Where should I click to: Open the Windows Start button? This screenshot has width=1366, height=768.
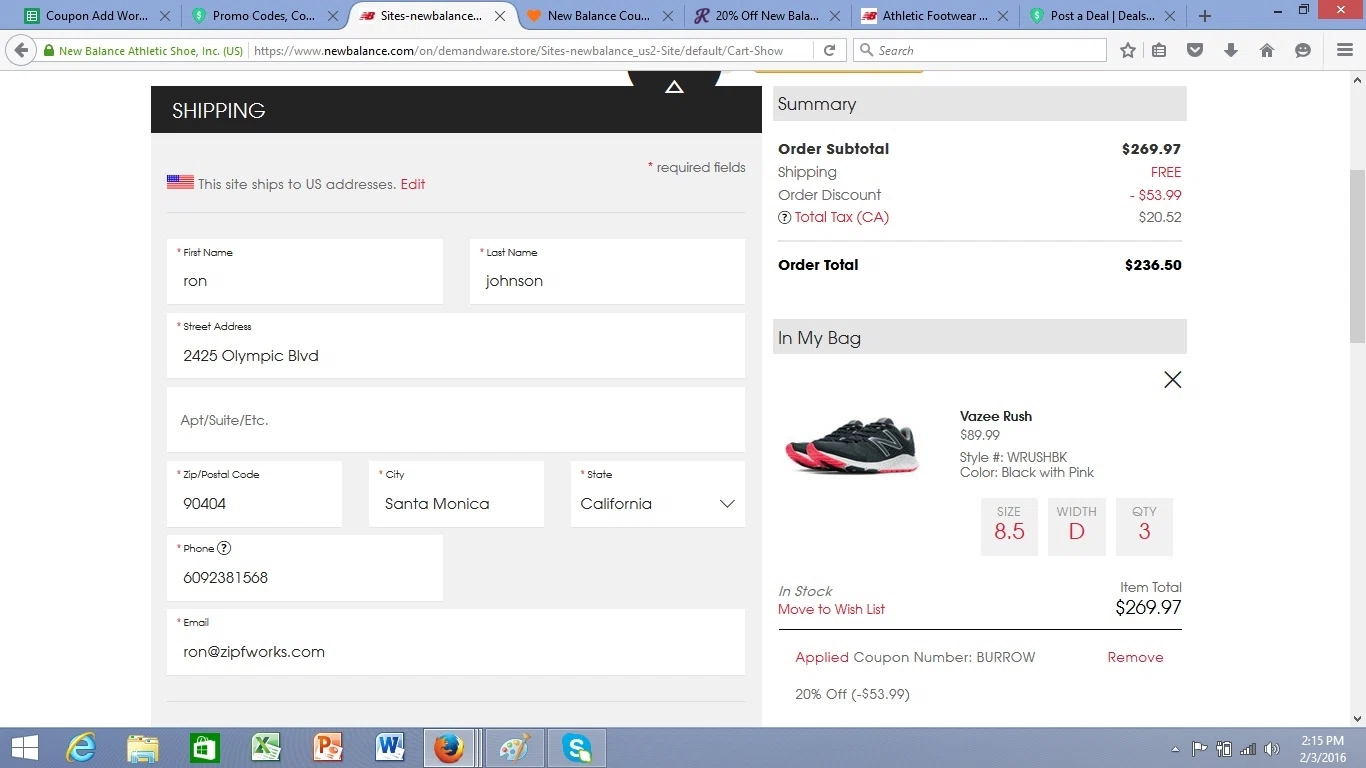click(x=25, y=748)
